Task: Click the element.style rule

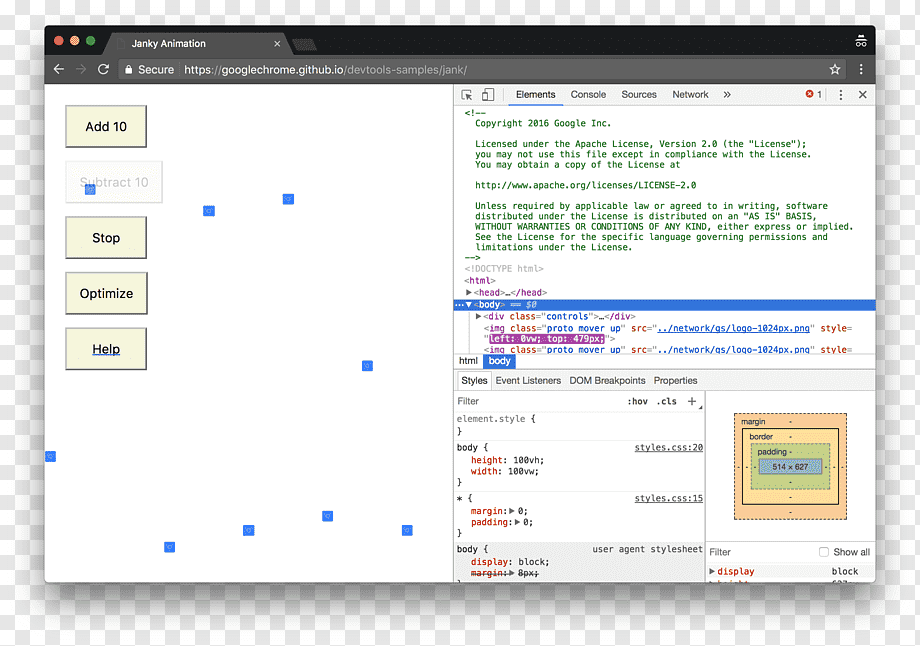Action: [496, 419]
